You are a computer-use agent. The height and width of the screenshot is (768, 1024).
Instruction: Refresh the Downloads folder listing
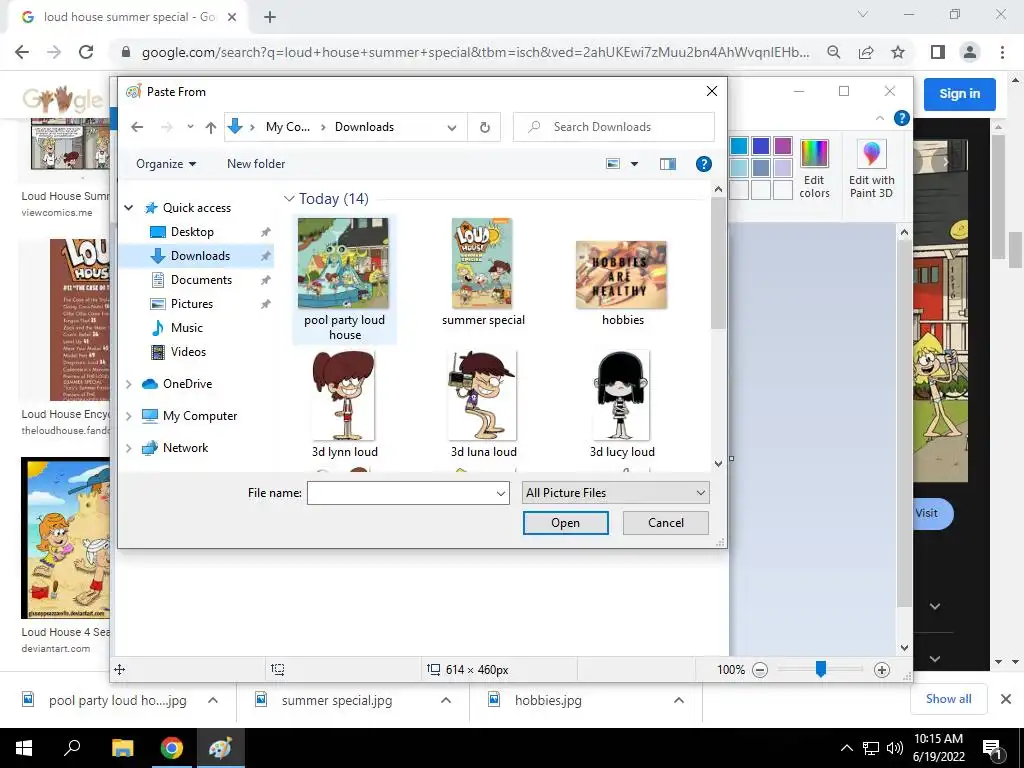pyautogui.click(x=485, y=127)
